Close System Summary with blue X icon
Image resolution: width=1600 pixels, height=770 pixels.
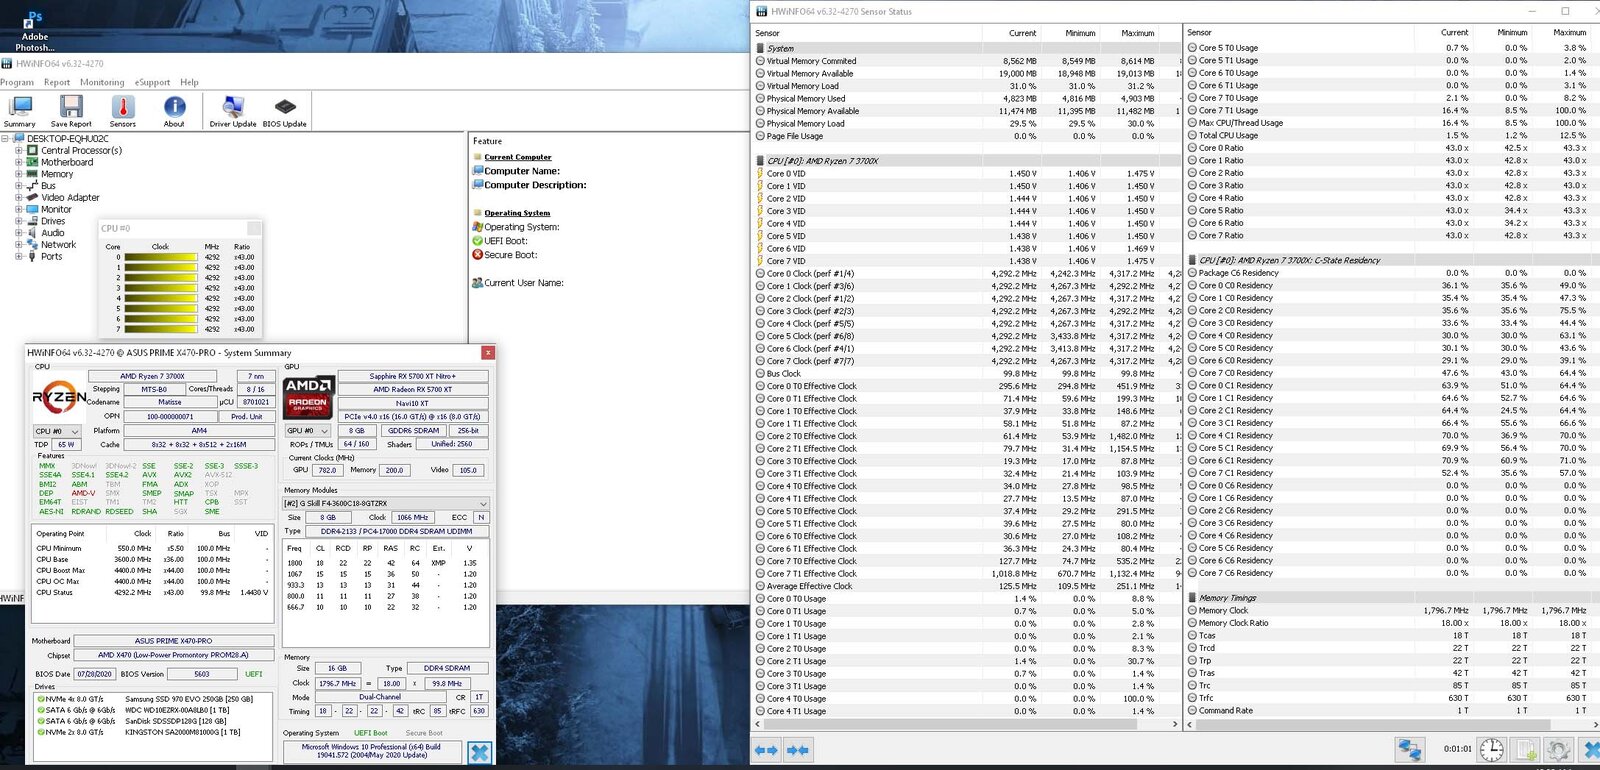pyautogui.click(x=480, y=752)
